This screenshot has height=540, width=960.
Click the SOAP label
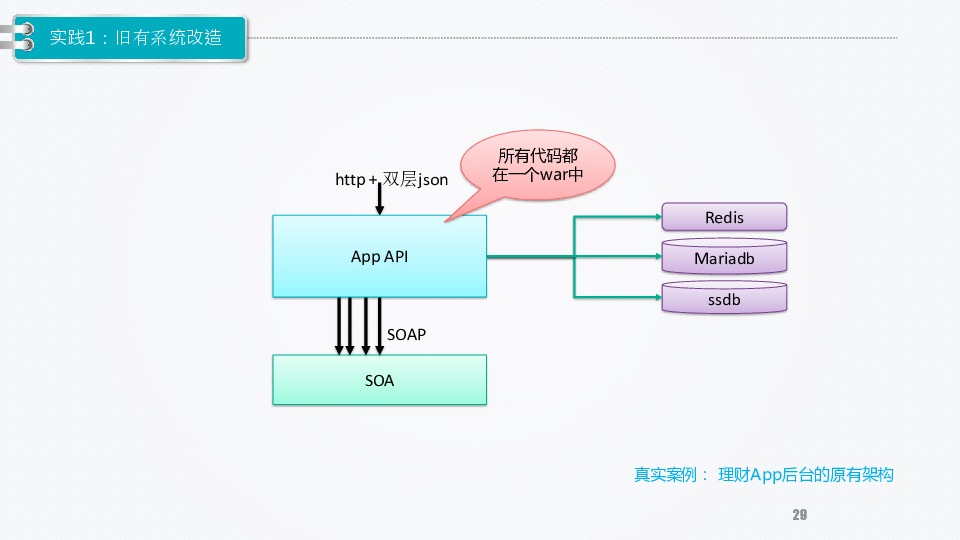[407, 335]
